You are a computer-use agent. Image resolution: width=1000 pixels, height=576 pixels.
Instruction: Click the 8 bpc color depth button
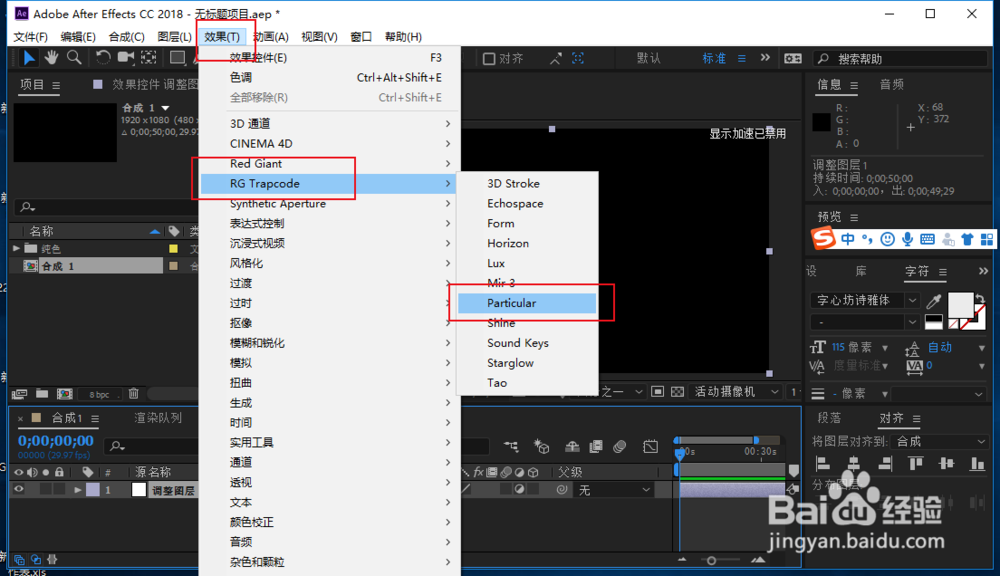coord(99,394)
